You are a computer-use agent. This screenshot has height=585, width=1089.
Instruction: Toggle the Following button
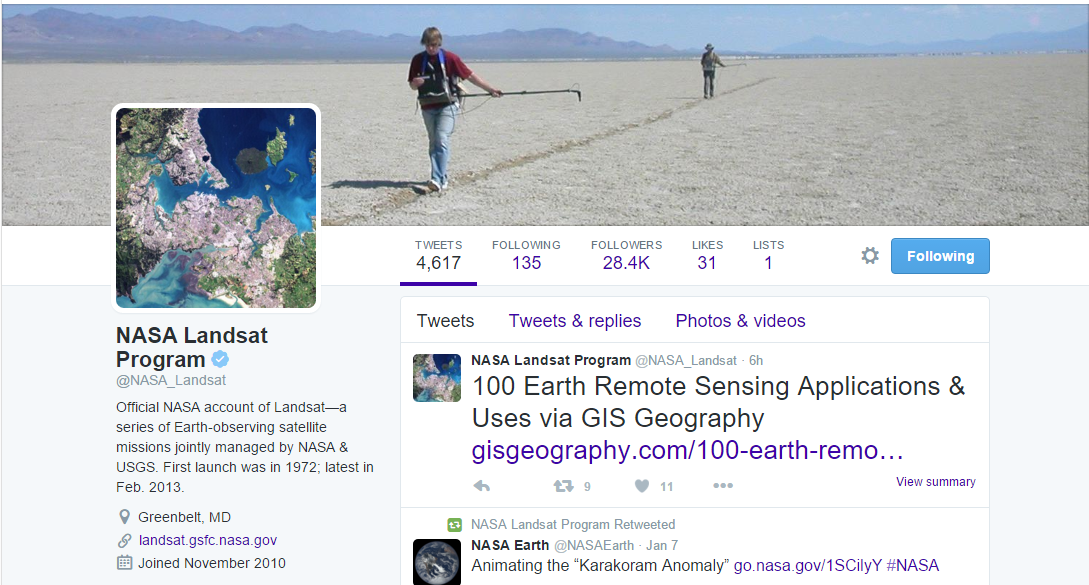pos(940,256)
